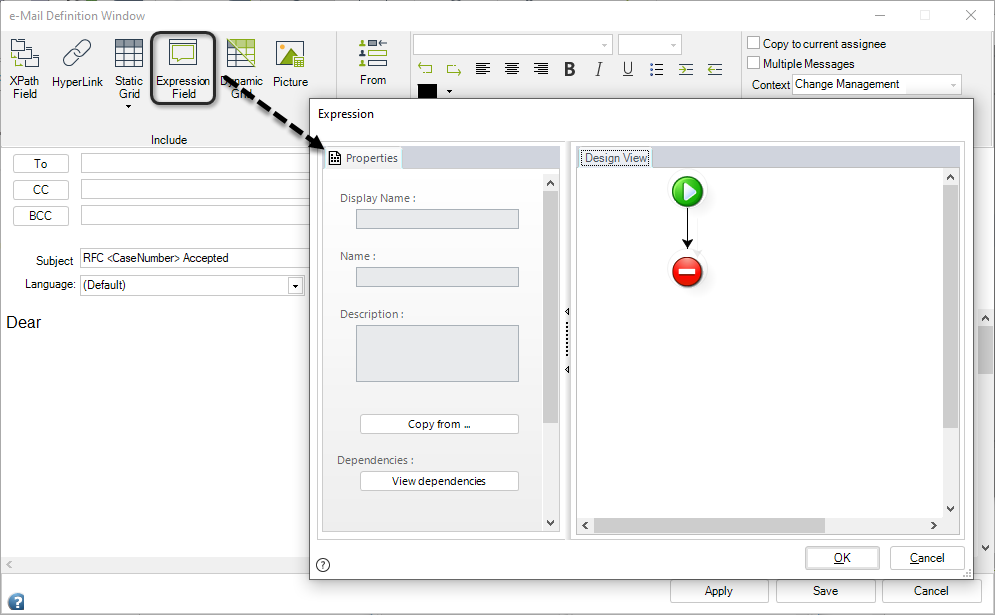The width and height of the screenshot is (995, 615).
Task: Cancel the e-Mail Definition Window
Action: click(931, 591)
